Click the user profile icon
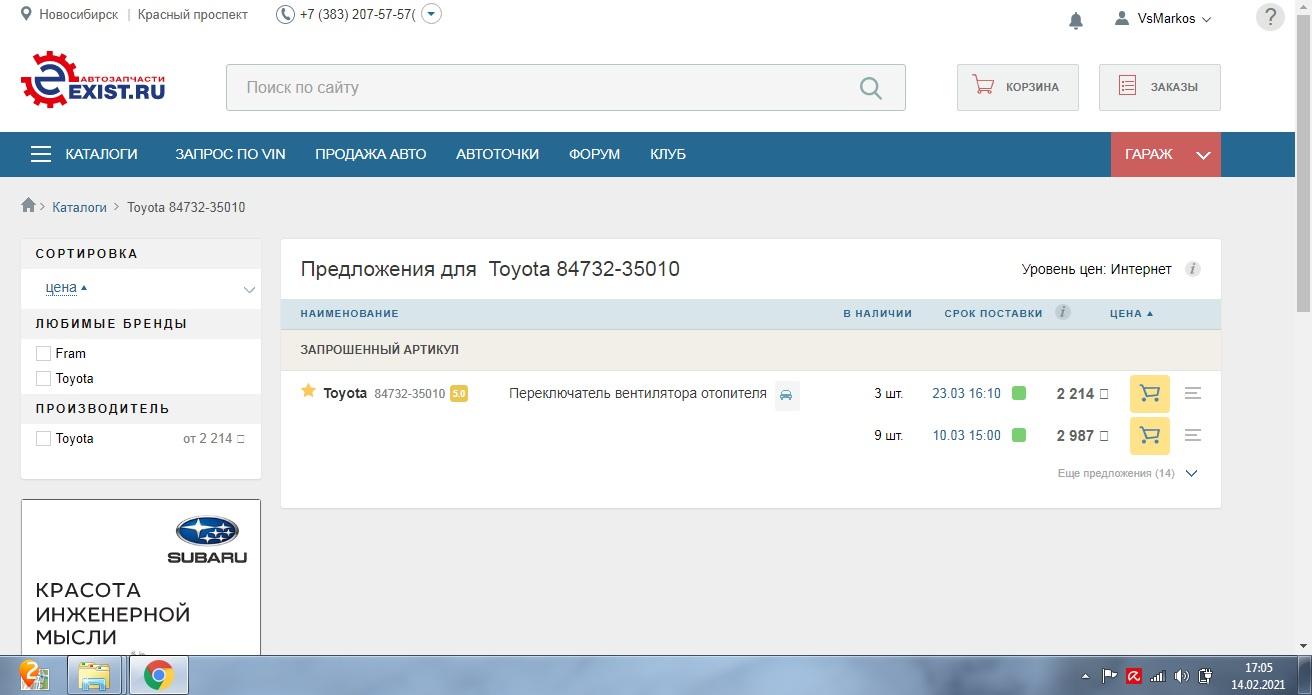 pos(1122,18)
